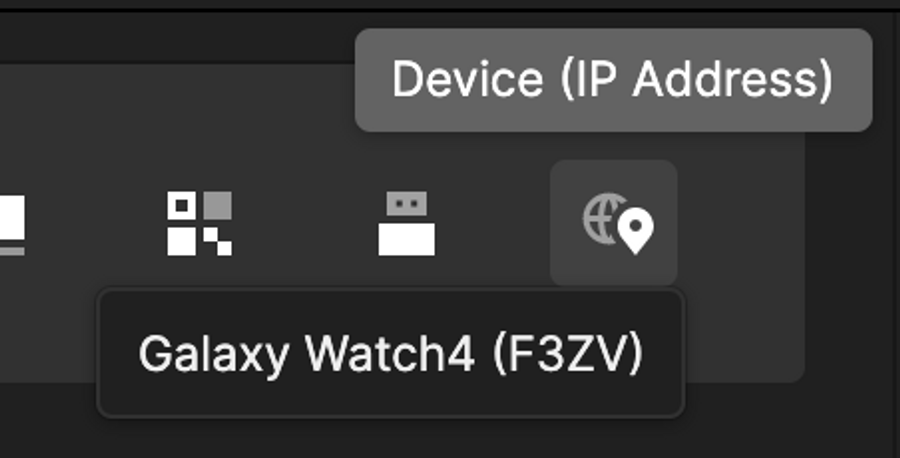Select the monitor icon at left edge

[x=12, y=224]
